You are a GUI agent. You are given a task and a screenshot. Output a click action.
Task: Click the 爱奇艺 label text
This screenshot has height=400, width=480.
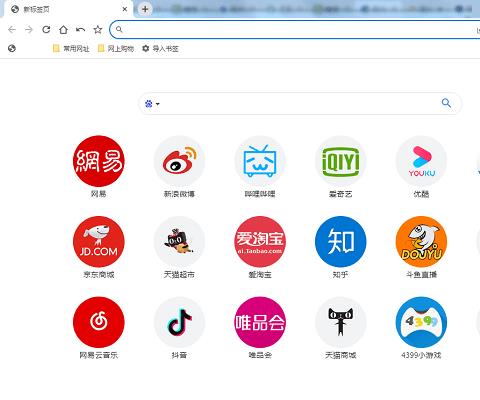pyautogui.click(x=341, y=194)
